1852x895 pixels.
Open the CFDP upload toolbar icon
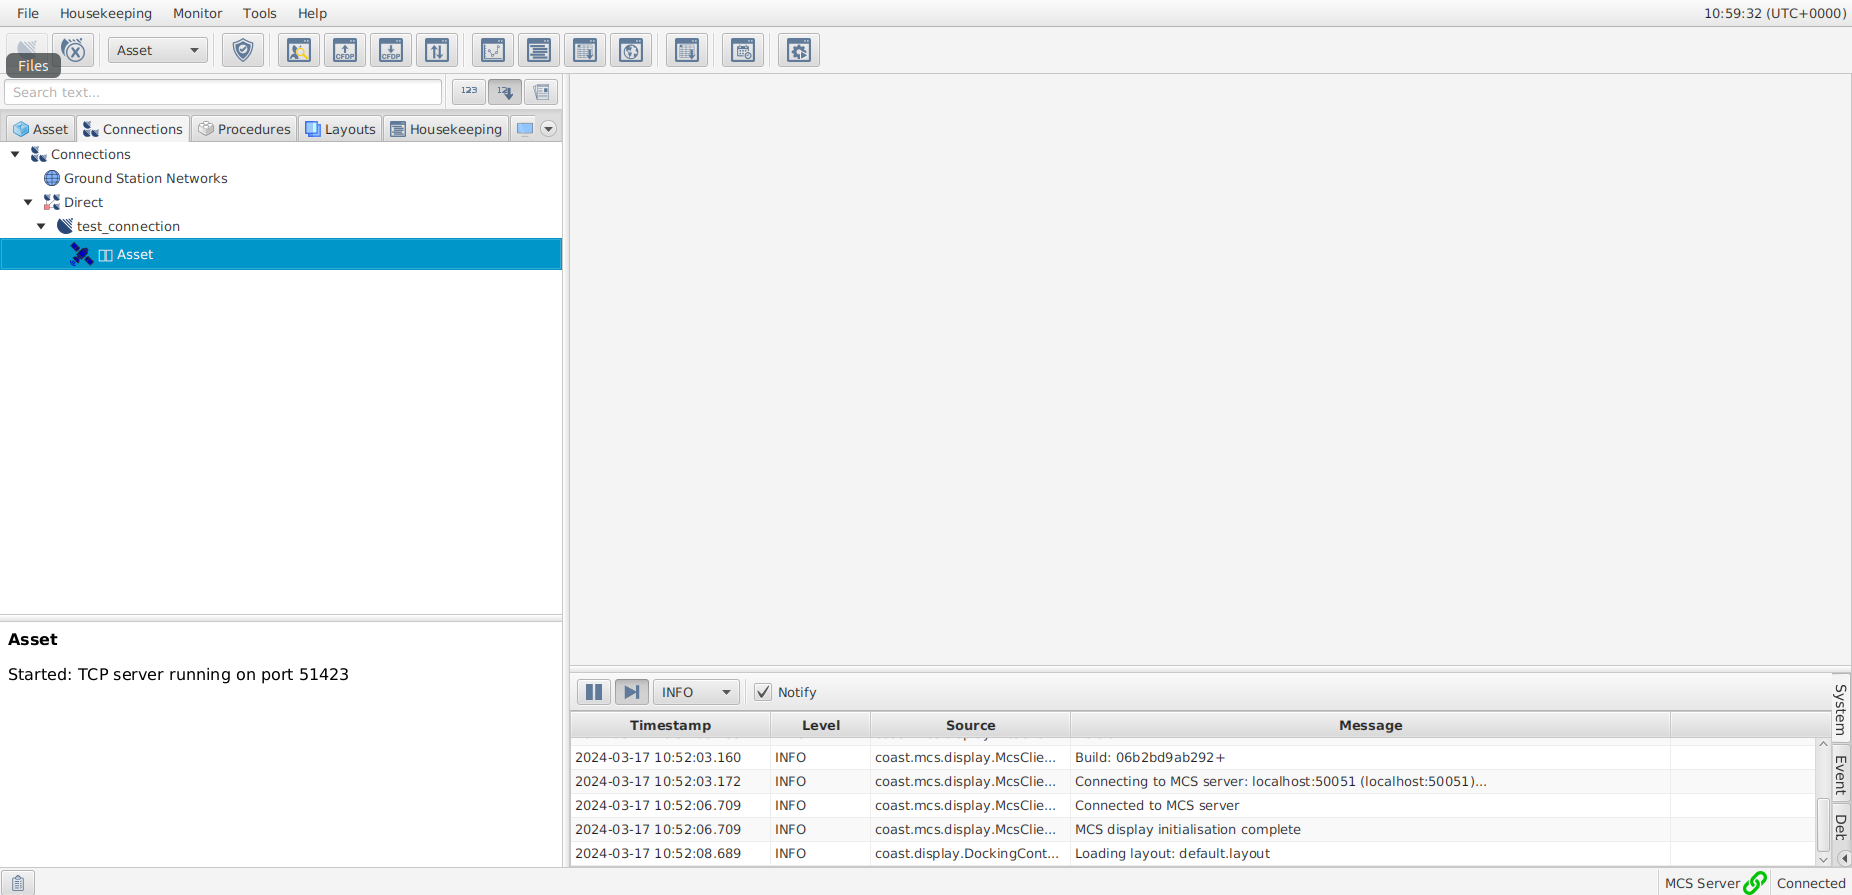(x=345, y=50)
